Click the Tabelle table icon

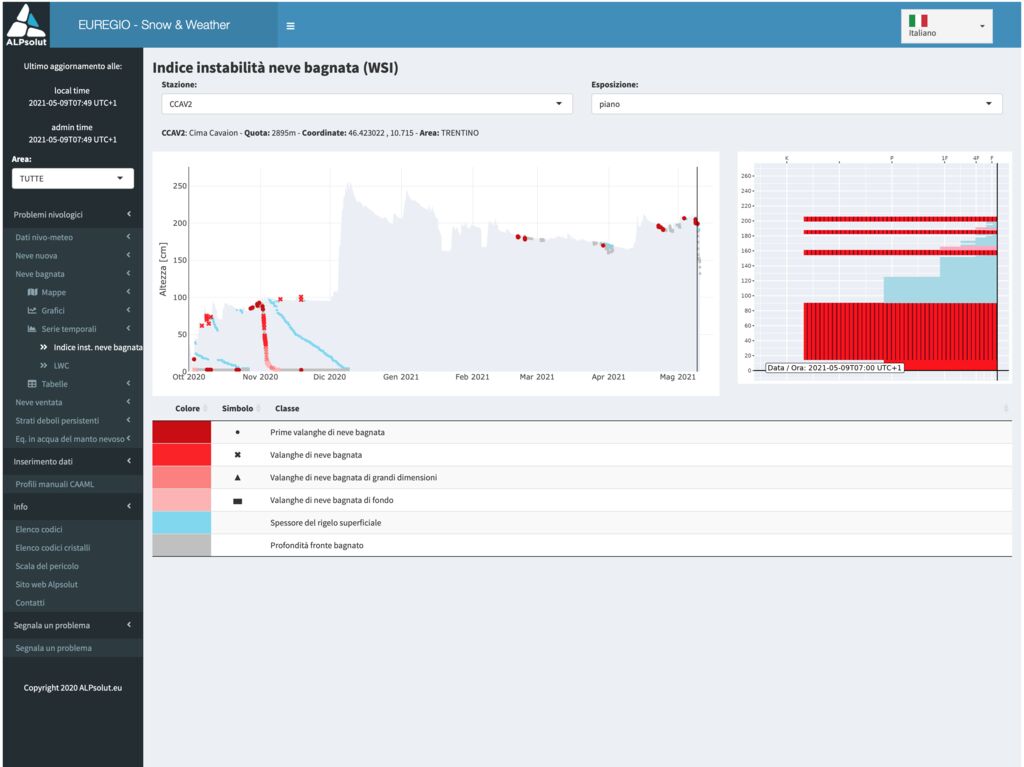coord(32,384)
